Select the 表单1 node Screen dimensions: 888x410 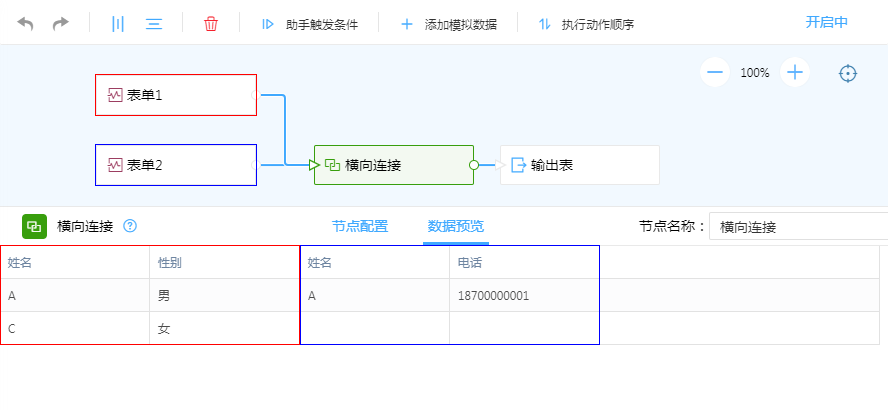click(176, 95)
